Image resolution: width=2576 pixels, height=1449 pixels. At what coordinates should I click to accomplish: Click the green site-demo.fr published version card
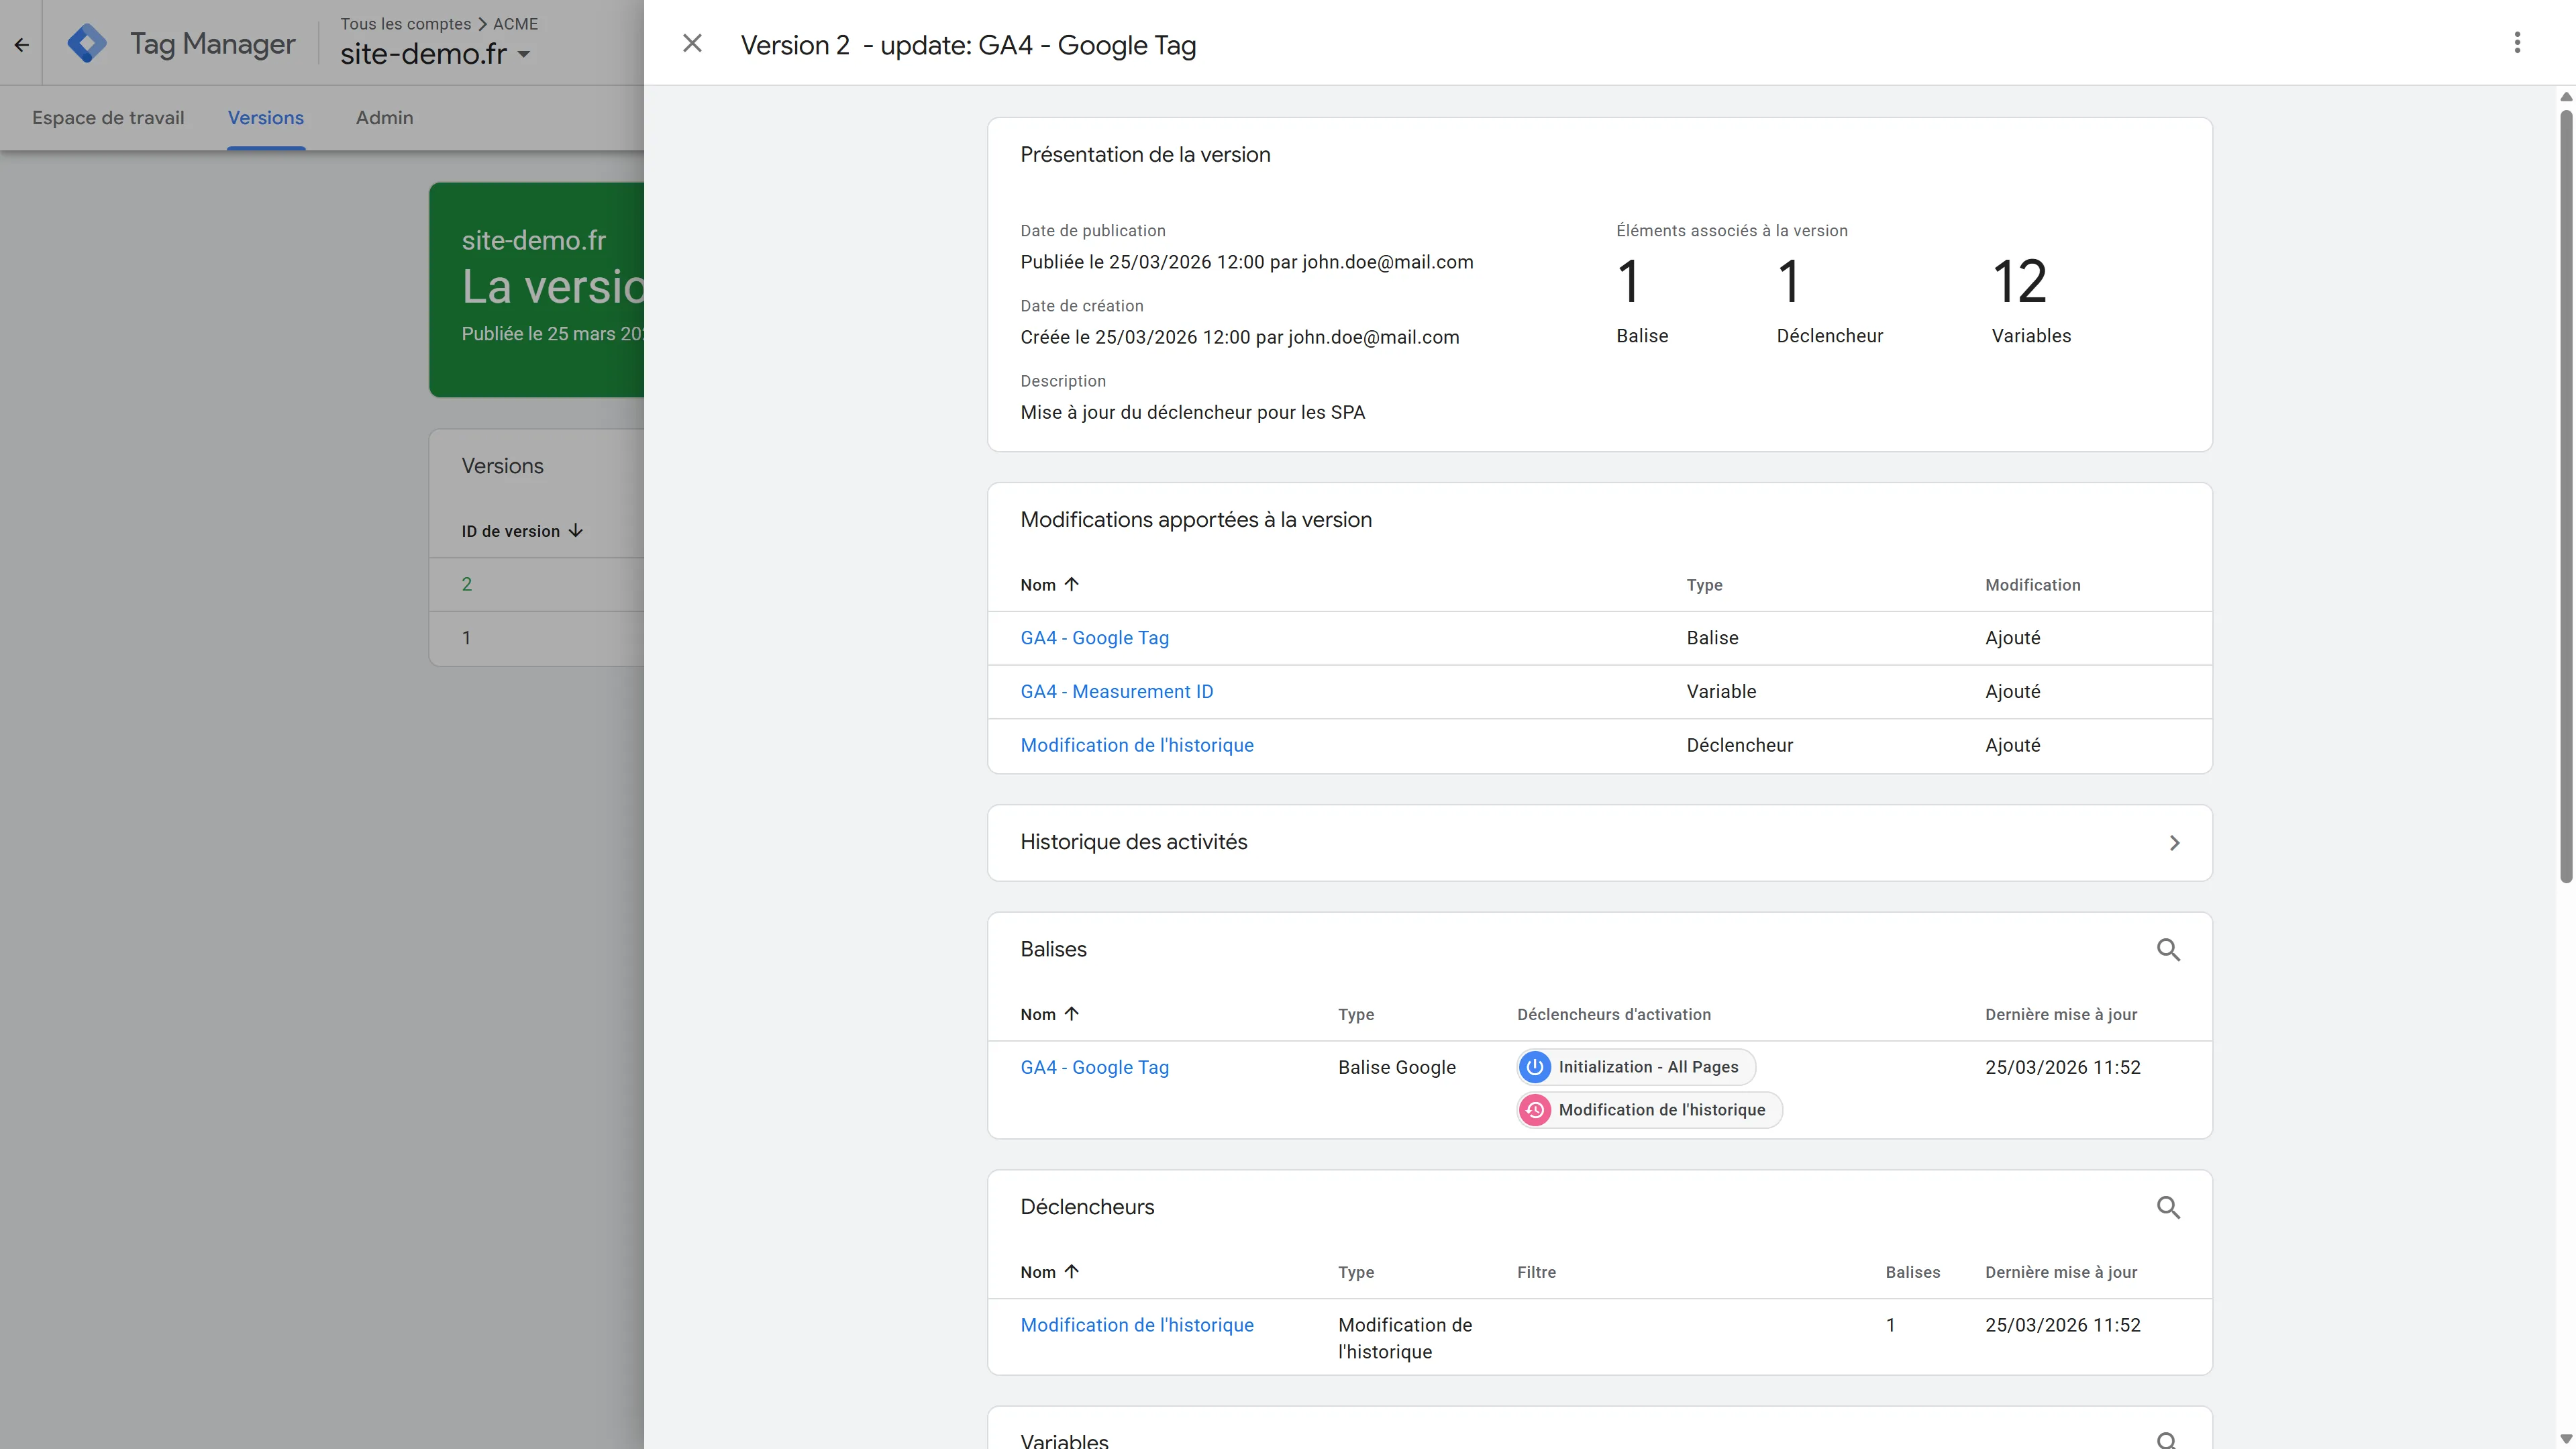click(x=537, y=289)
